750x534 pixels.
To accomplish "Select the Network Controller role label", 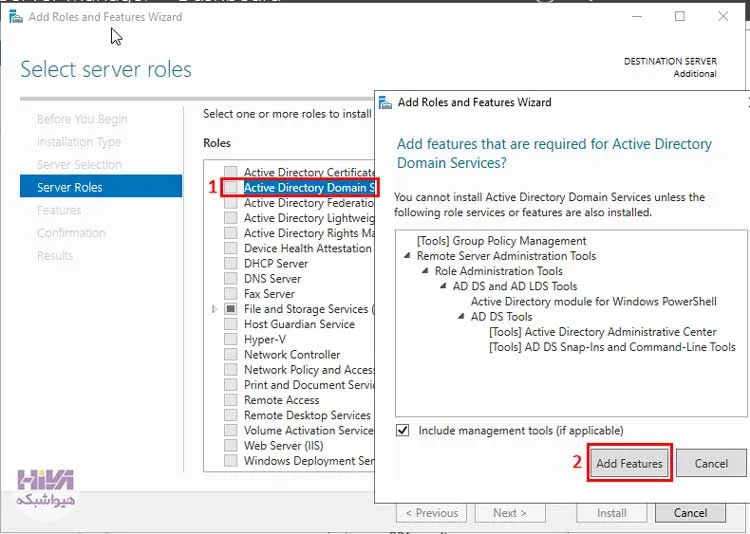I will pos(292,355).
